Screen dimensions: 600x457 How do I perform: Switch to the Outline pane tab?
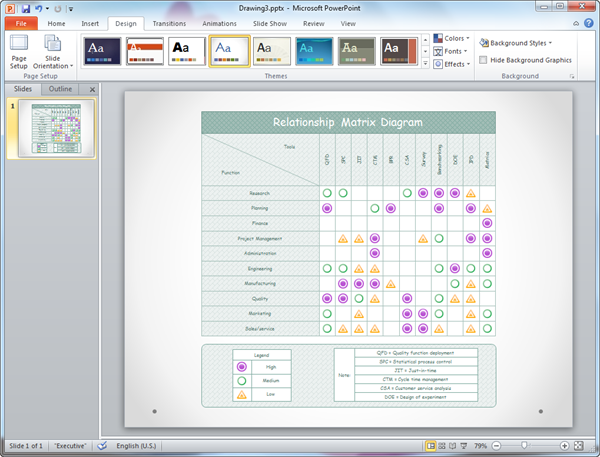click(62, 89)
